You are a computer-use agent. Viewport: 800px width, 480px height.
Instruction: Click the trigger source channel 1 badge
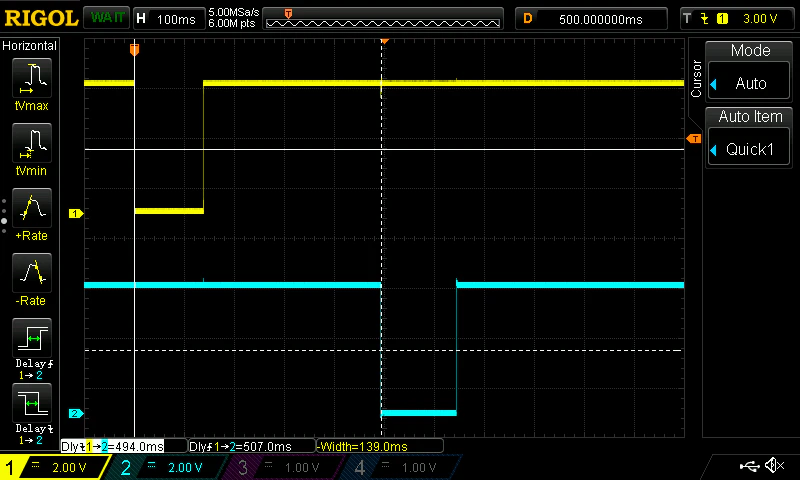point(722,19)
